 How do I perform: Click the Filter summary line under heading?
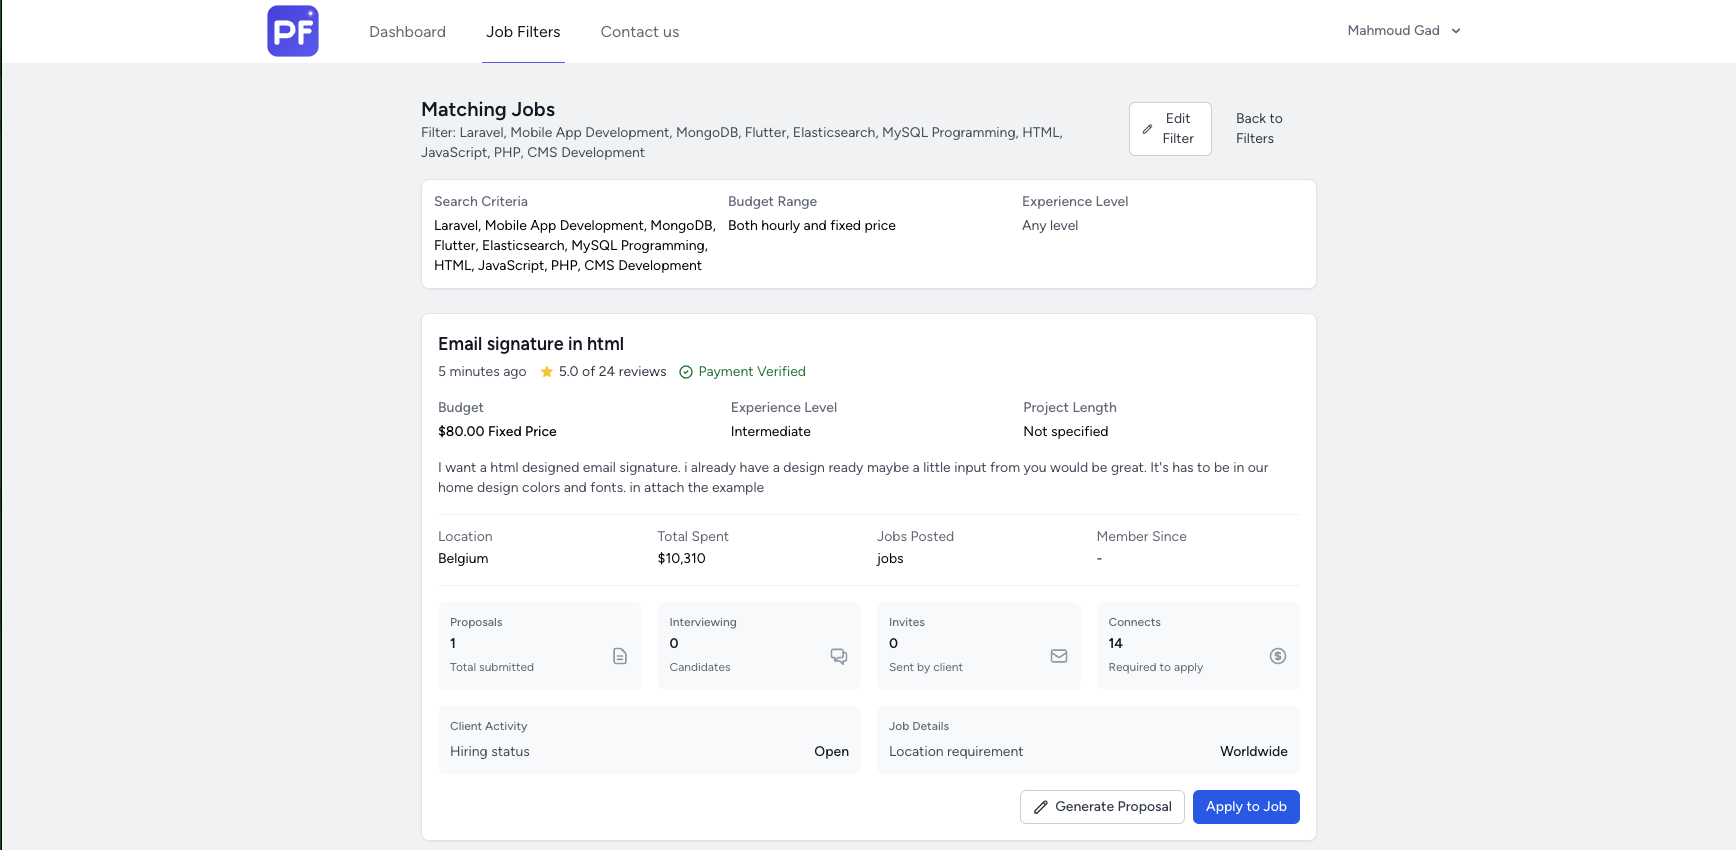coord(742,143)
